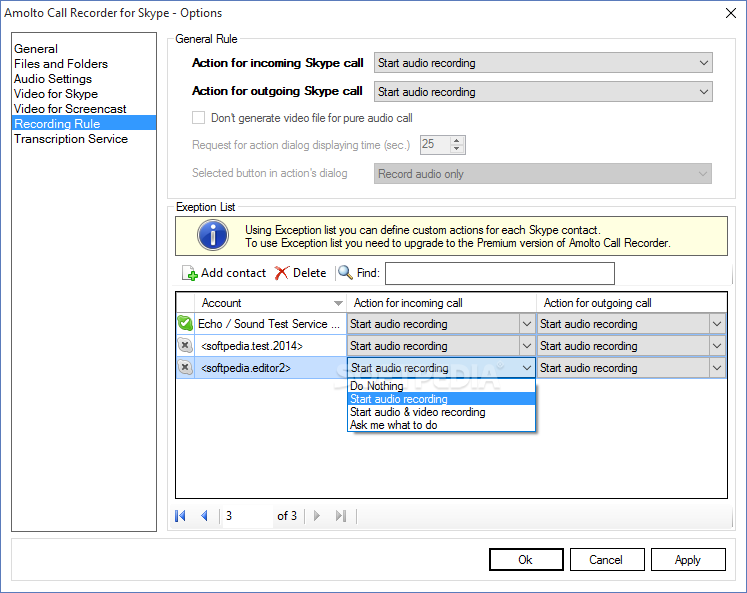Image resolution: width=747 pixels, height=593 pixels.
Task: Click status icon beside softpedia.test.2014
Action: [x=185, y=345]
